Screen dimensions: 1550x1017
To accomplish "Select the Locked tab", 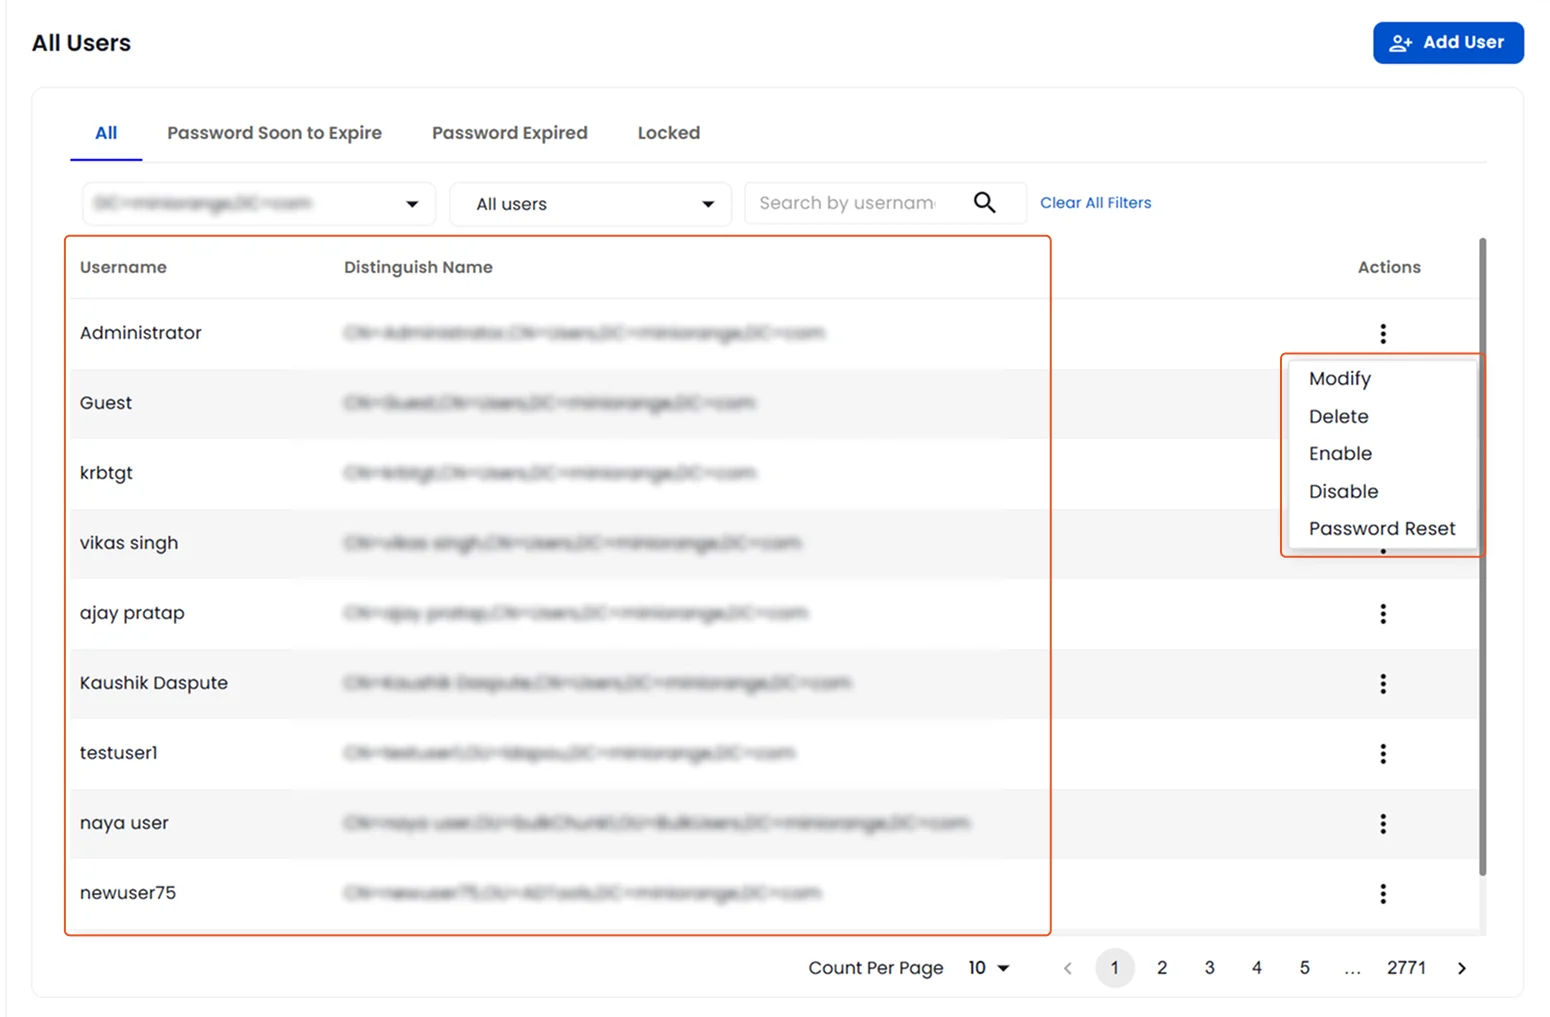I will click(x=668, y=132).
